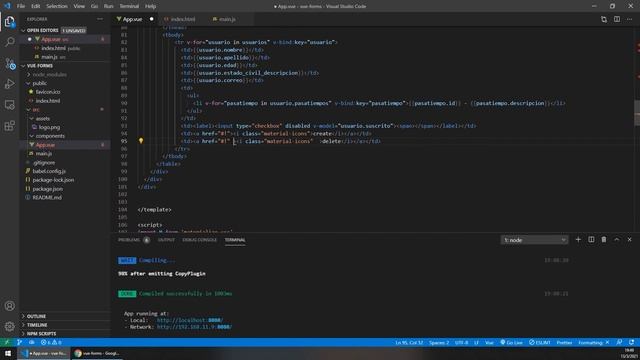
Task: Open the terminal selector dropdown '1: node'
Action: (x=534, y=240)
